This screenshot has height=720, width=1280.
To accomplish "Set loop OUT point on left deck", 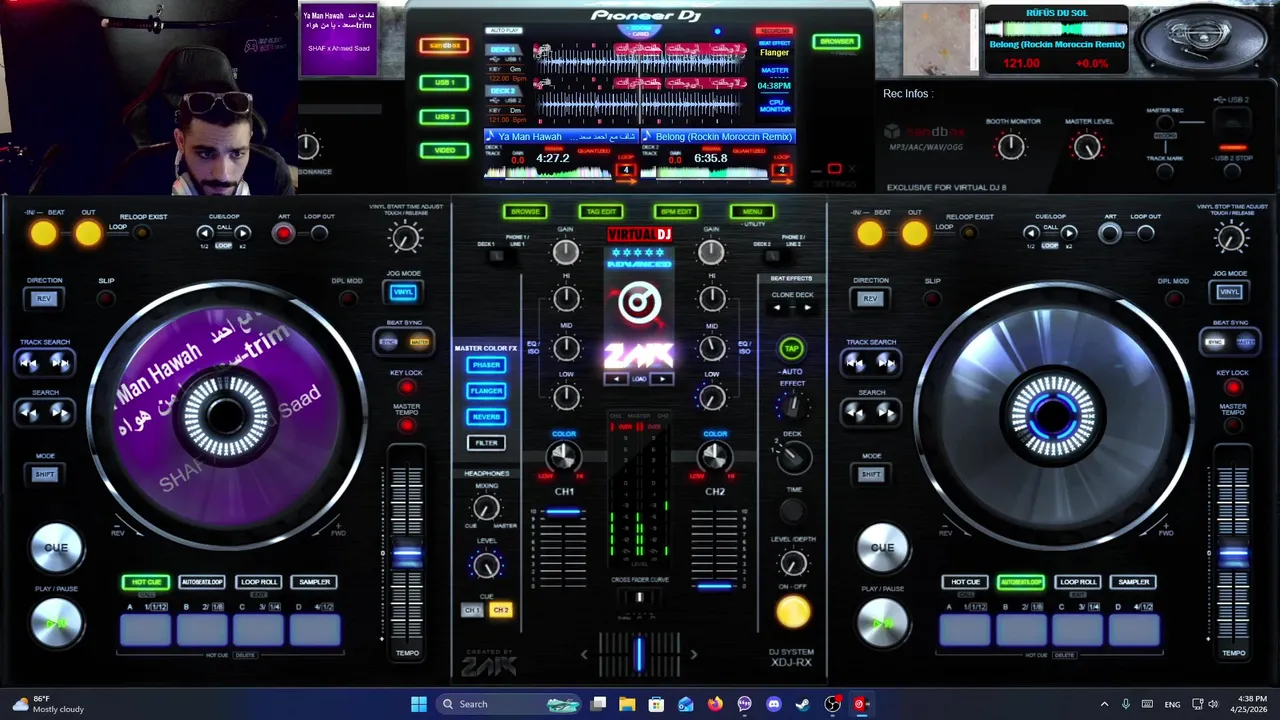I will [x=88, y=233].
